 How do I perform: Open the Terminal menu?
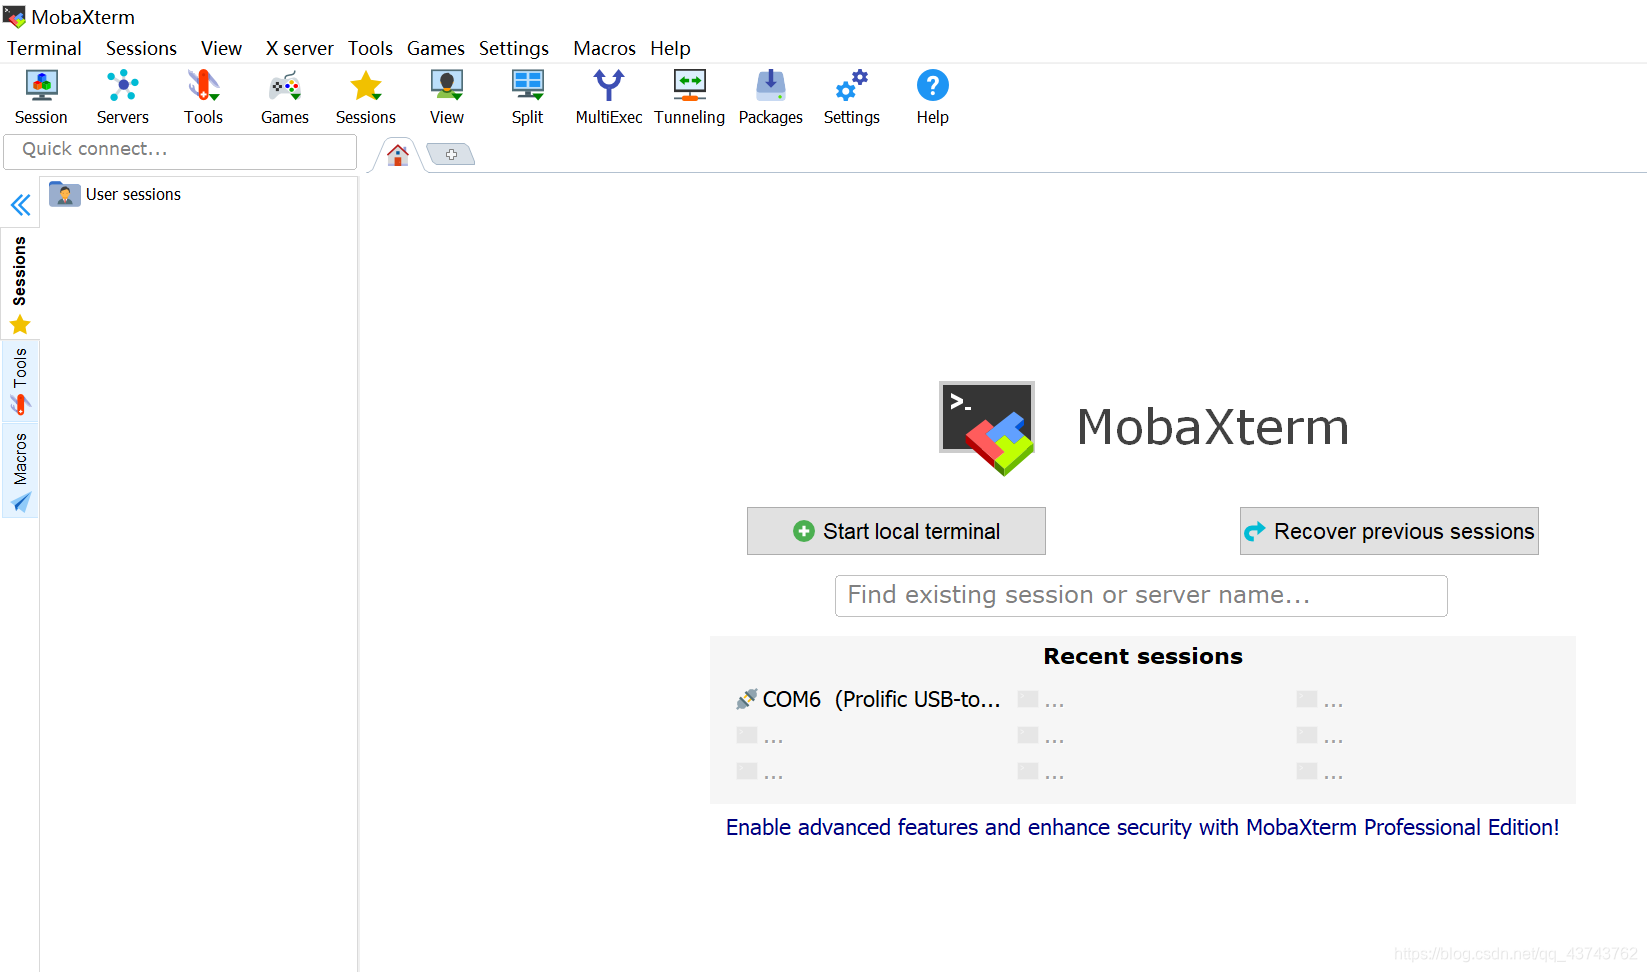coord(44,48)
